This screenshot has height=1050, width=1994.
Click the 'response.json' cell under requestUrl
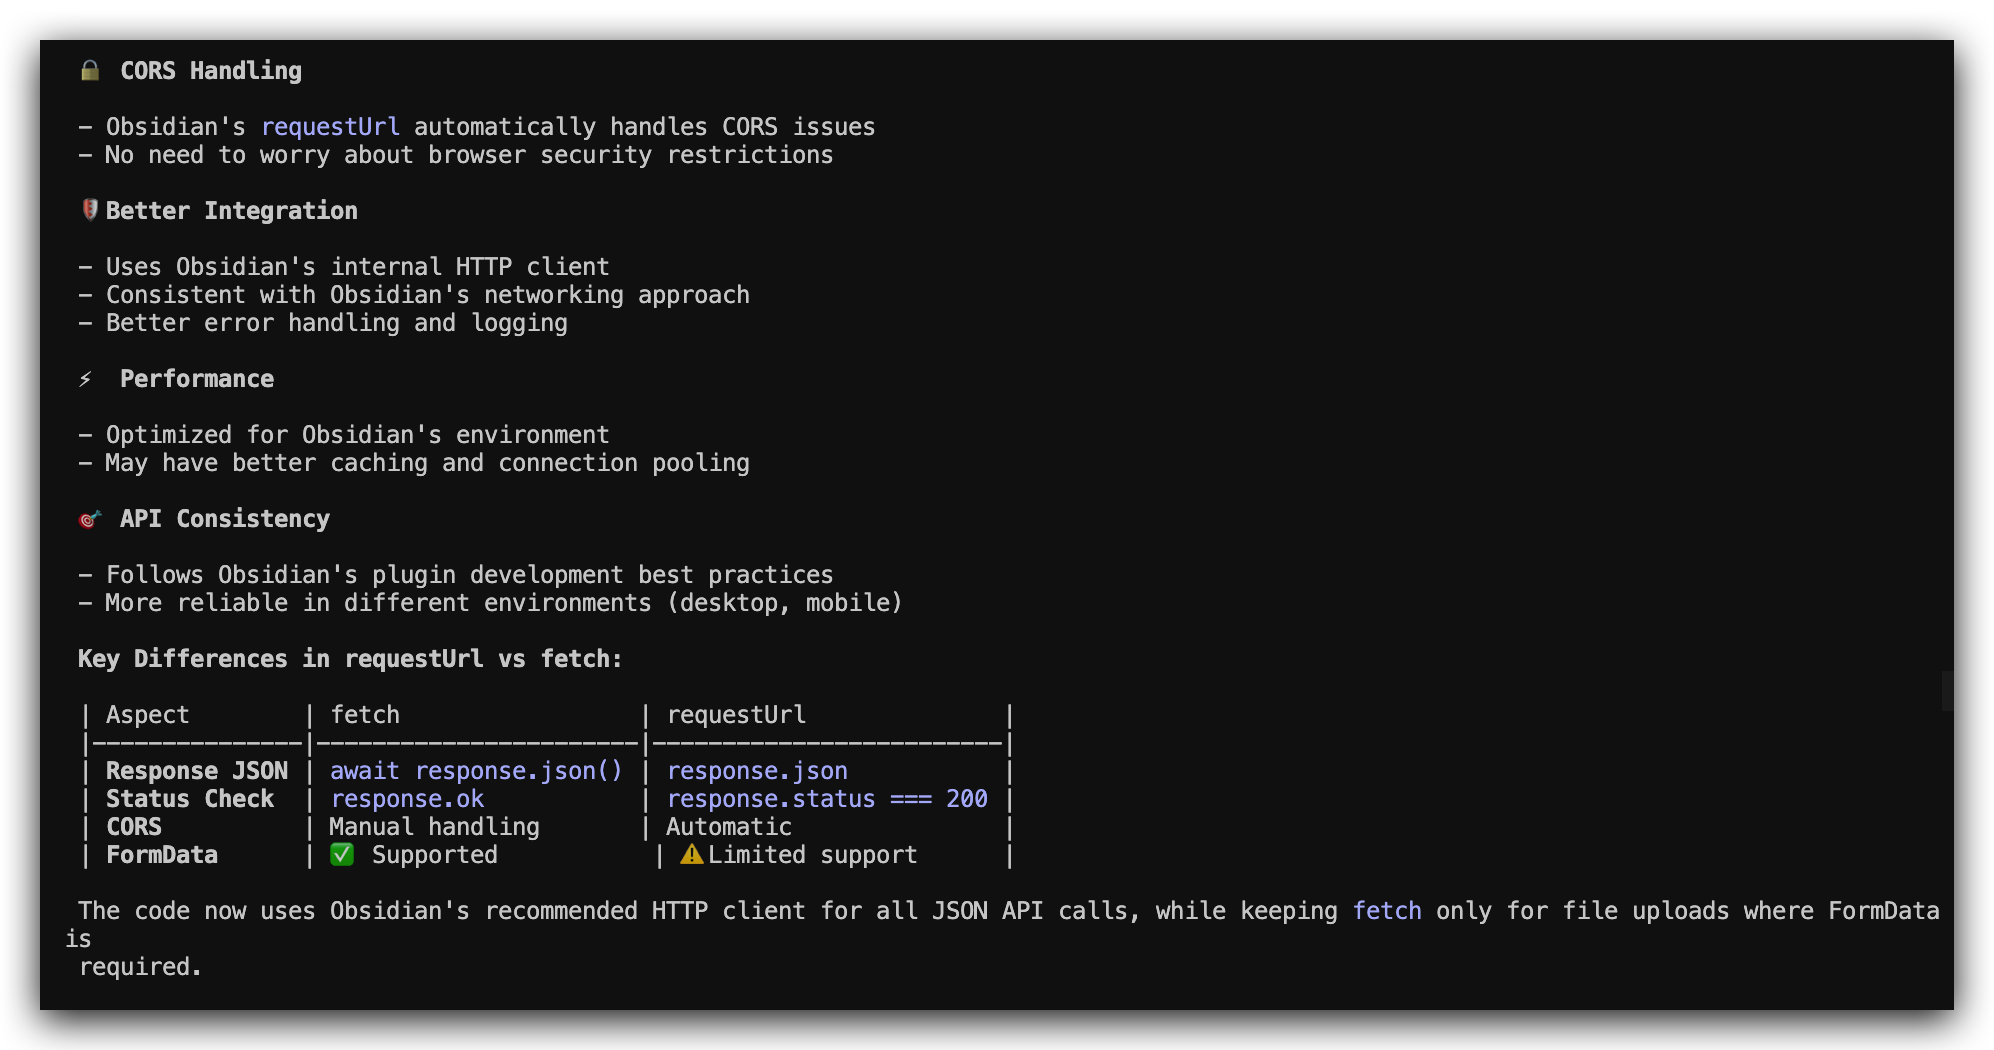coord(757,771)
